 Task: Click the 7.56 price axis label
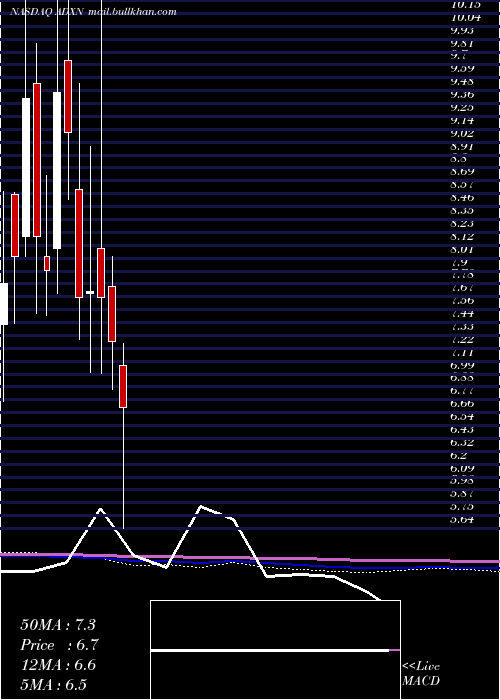pyautogui.click(x=462, y=300)
